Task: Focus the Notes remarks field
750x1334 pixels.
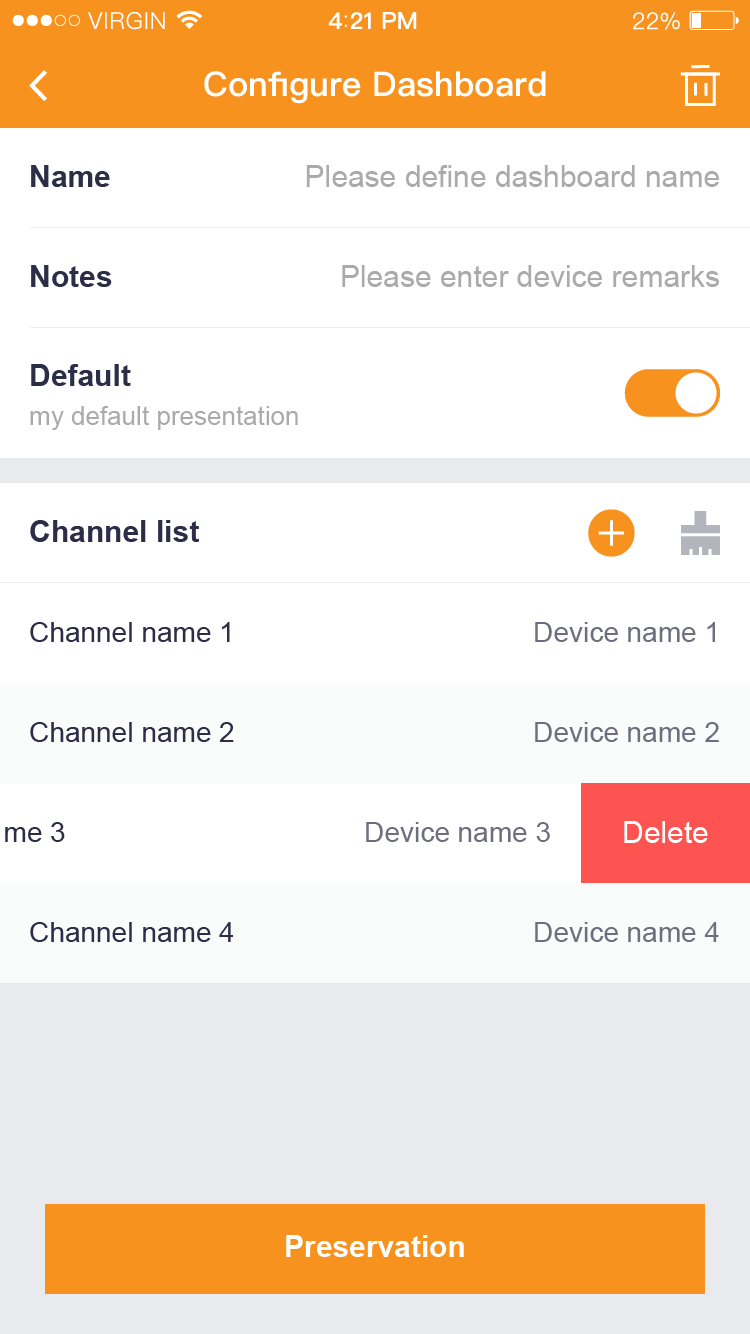Action: (x=529, y=277)
